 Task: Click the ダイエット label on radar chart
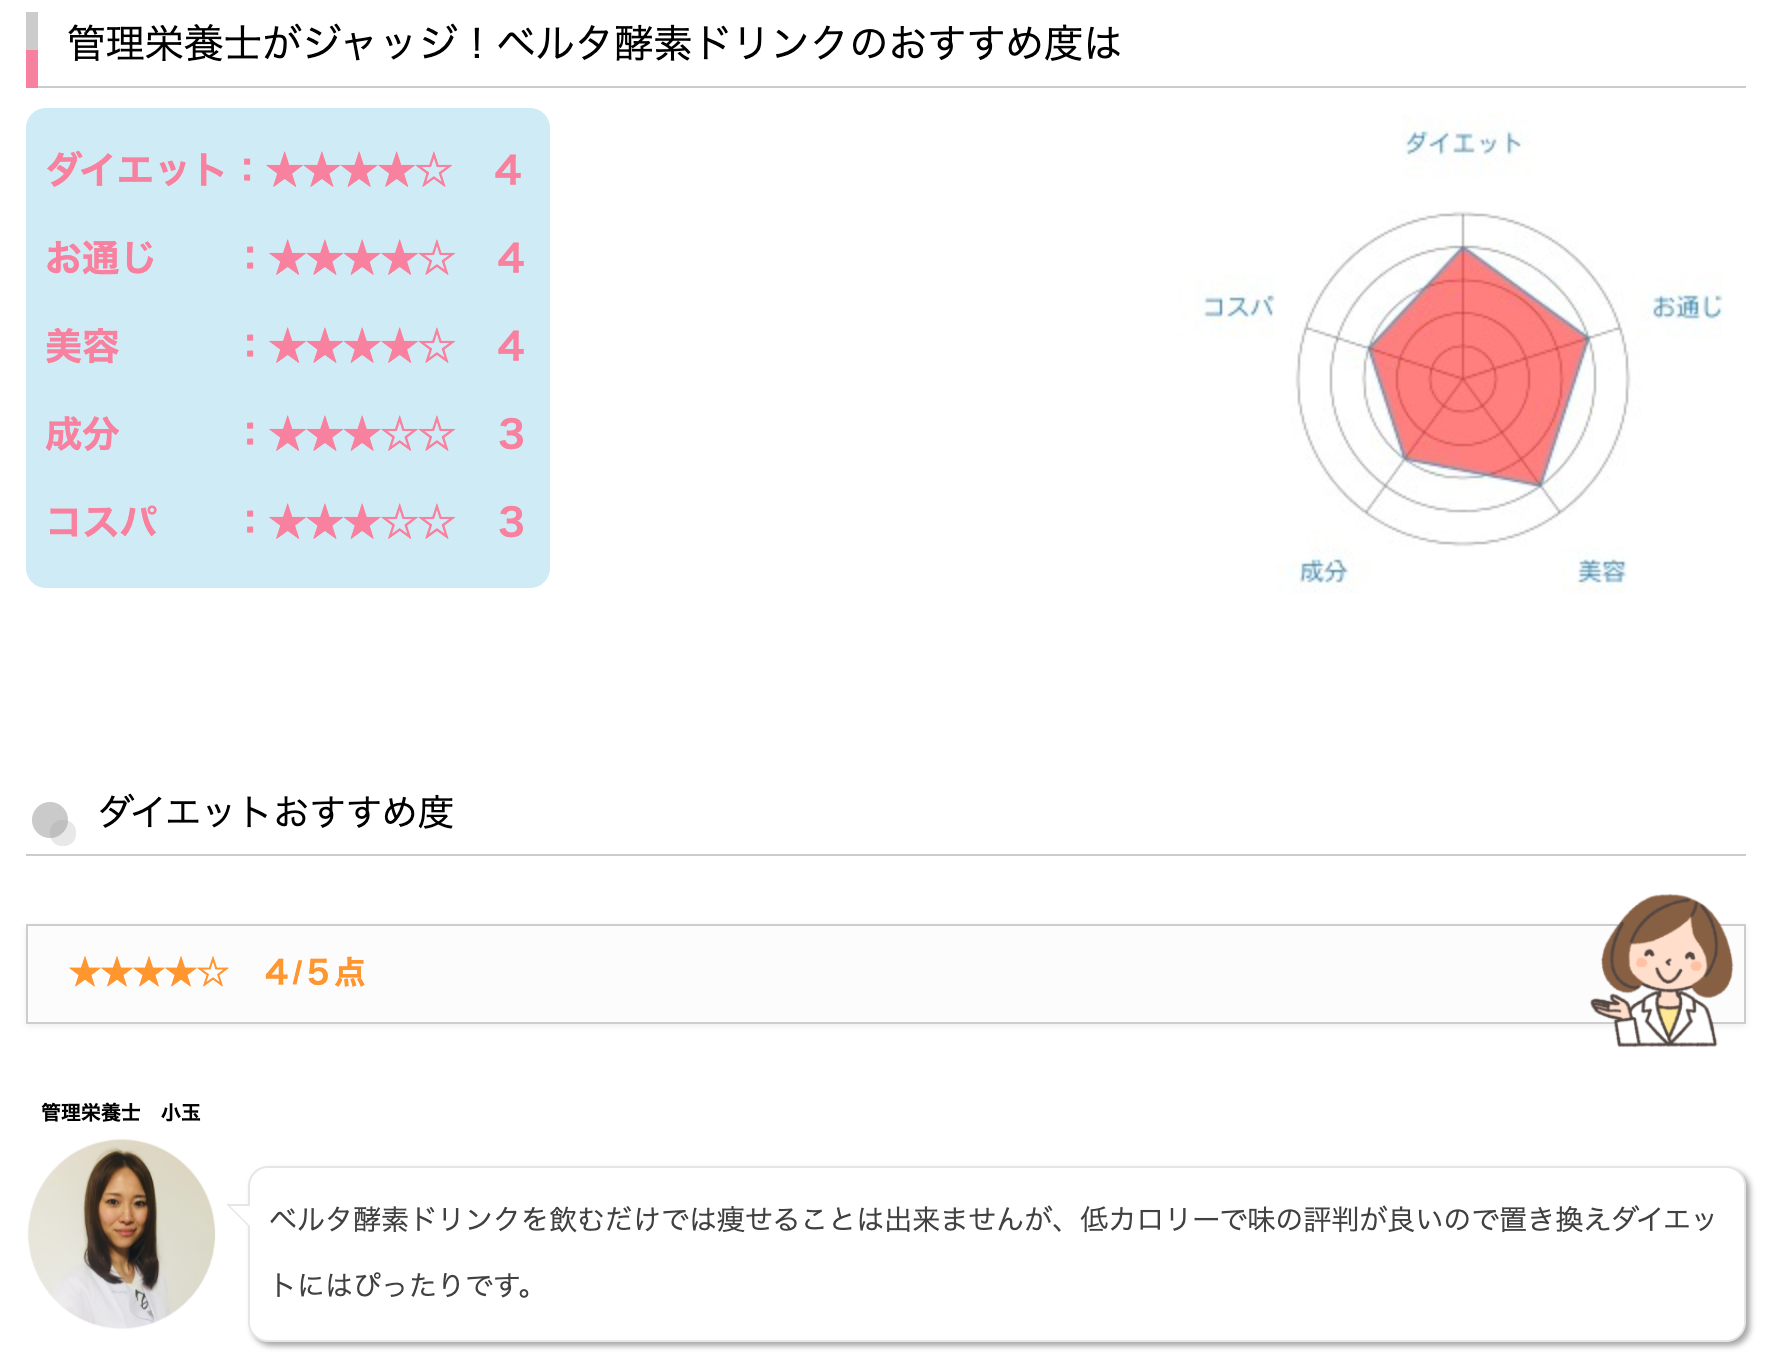[x=1463, y=143]
